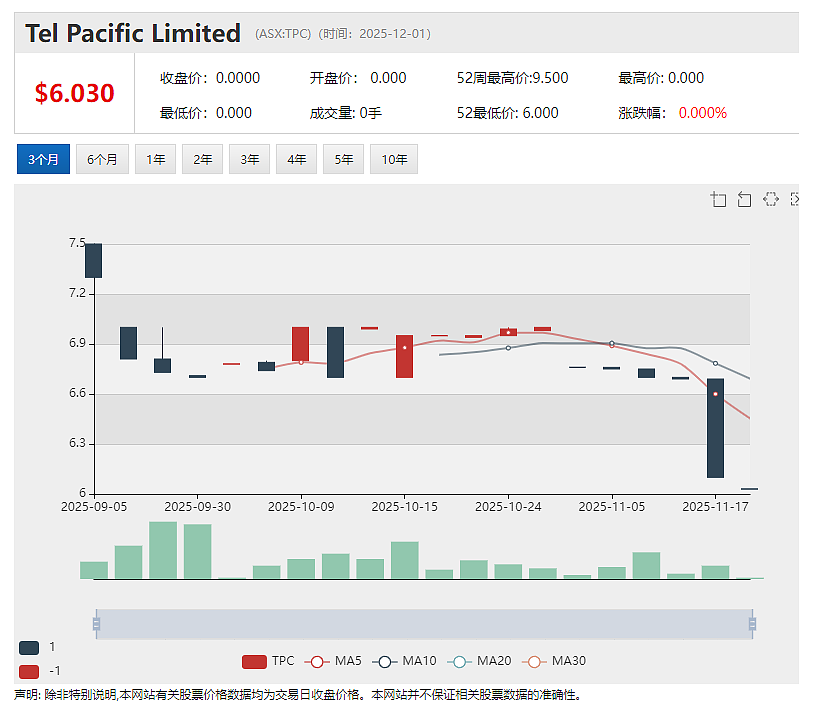The height and width of the screenshot is (715, 813).
Task: Click the 最高价: 0.000 value
Action: [x=661, y=78]
